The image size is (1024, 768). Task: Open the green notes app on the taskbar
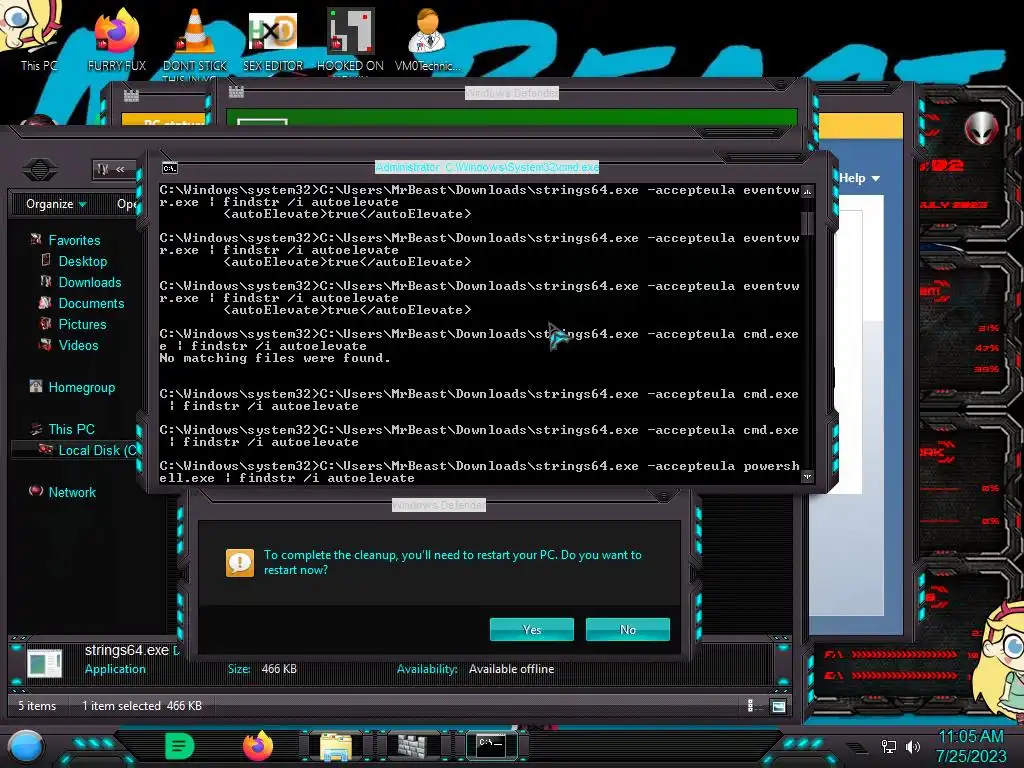pos(180,746)
